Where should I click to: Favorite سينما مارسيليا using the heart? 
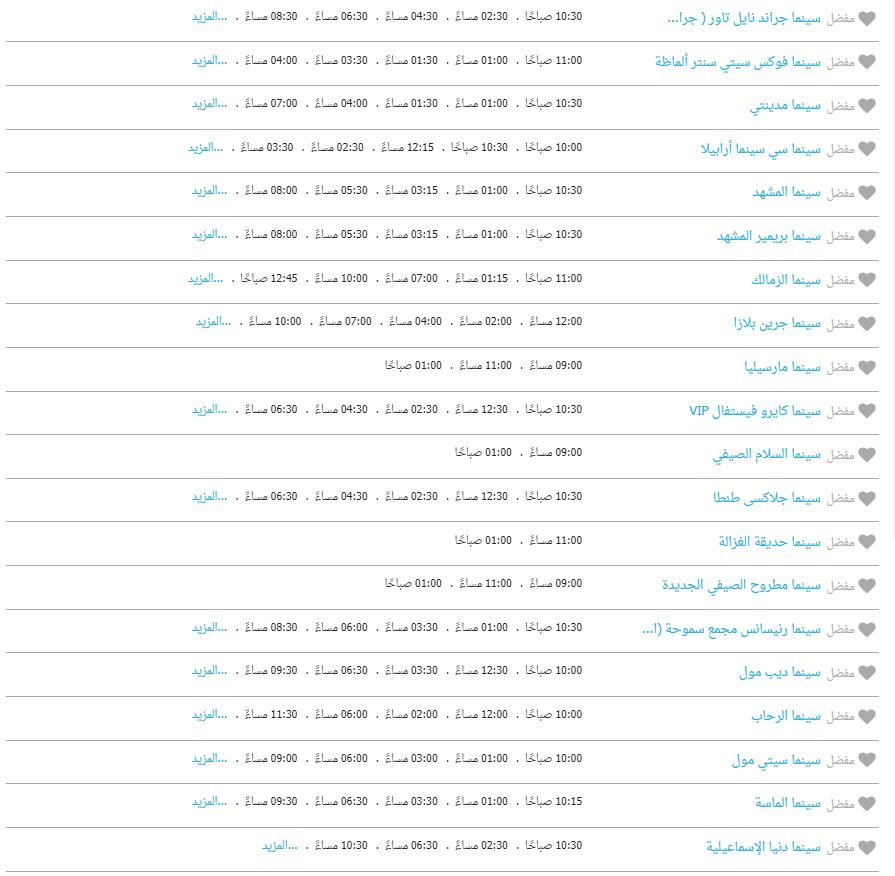point(867,368)
